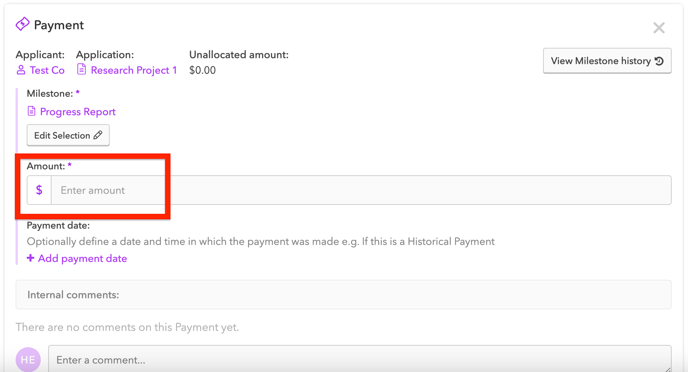This screenshot has width=688, height=372.
Task: Click the document icon beside Research Project 1
Action: 81,70
